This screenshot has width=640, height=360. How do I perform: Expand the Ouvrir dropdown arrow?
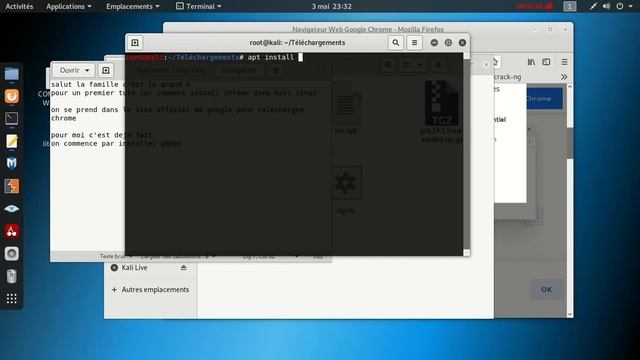click(x=87, y=70)
